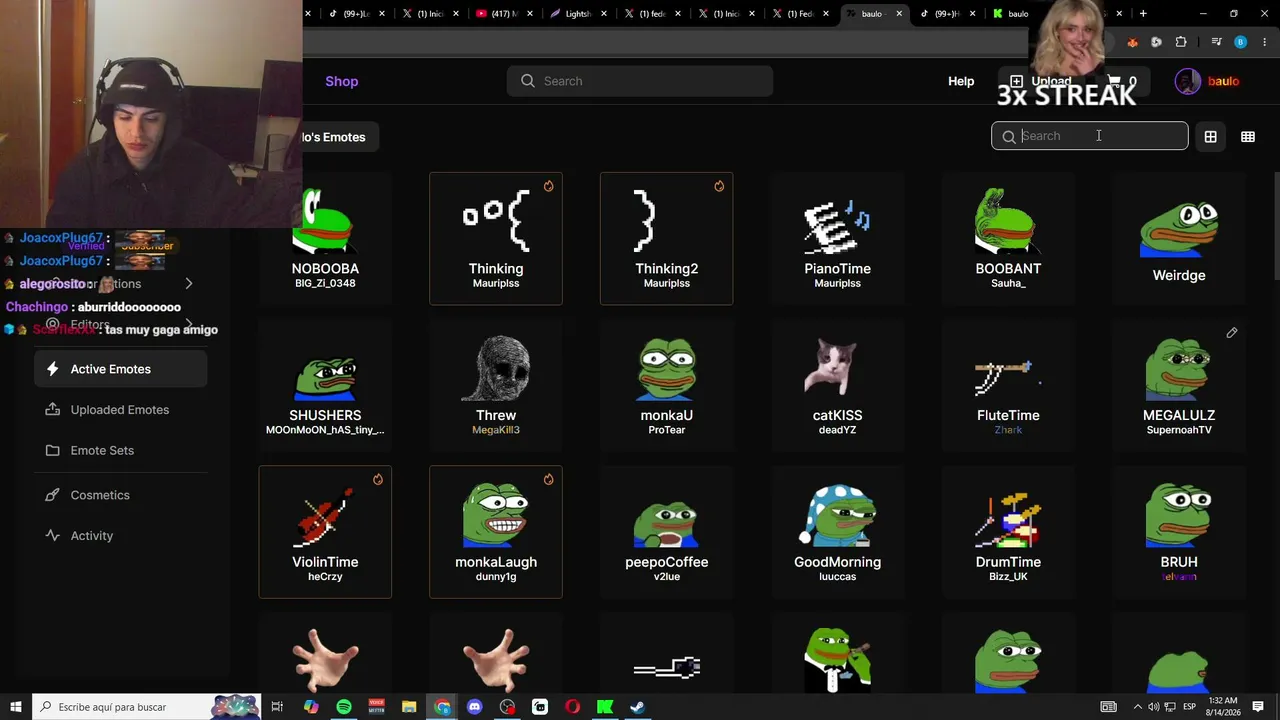
Task: Click the flame icon on ViolinTime emote
Action: click(x=377, y=480)
